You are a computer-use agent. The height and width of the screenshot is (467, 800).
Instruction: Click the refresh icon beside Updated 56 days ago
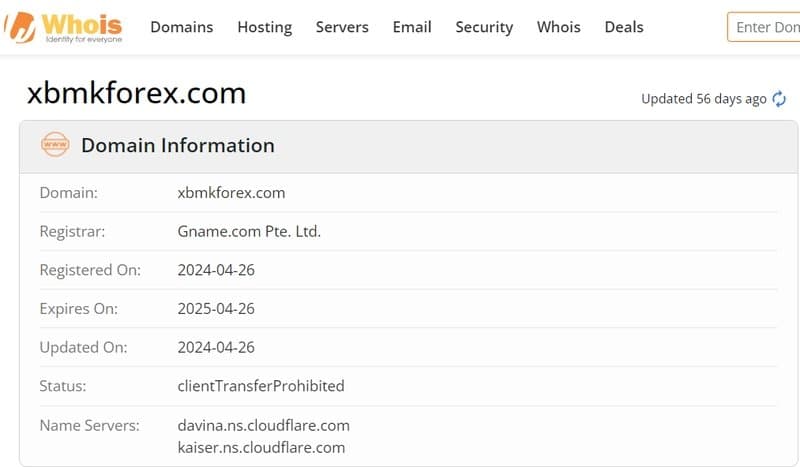click(779, 99)
